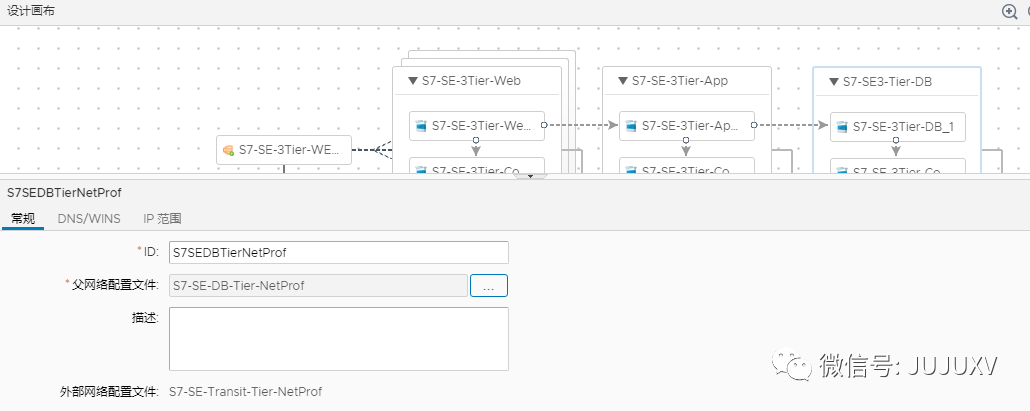The height and width of the screenshot is (411, 1030).
Task: Open the IP 范围 tab
Action: (162, 218)
